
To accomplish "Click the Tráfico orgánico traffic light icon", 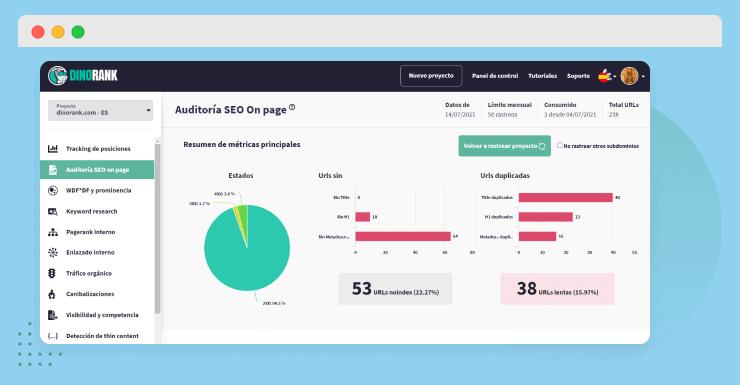I will point(52,273).
